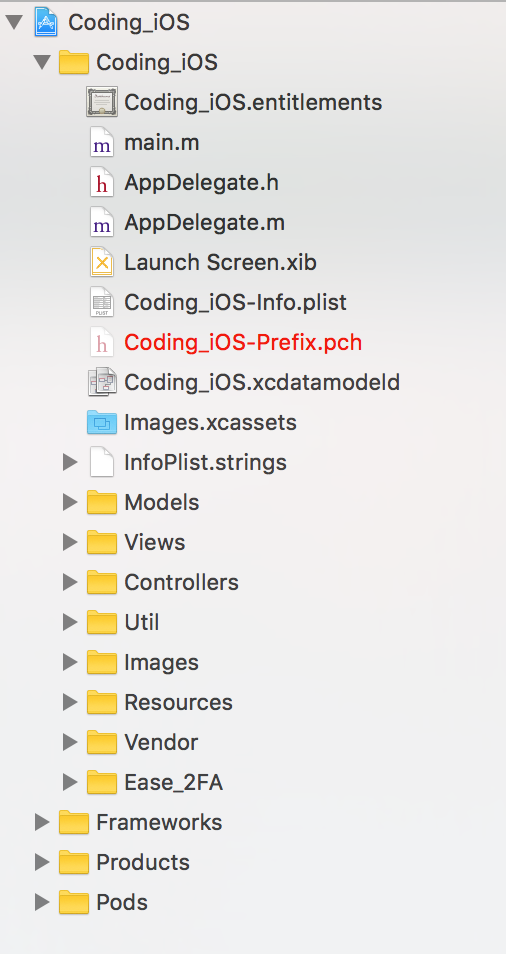The width and height of the screenshot is (506, 954).
Task: Select the Frameworks group
Action: [159, 822]
